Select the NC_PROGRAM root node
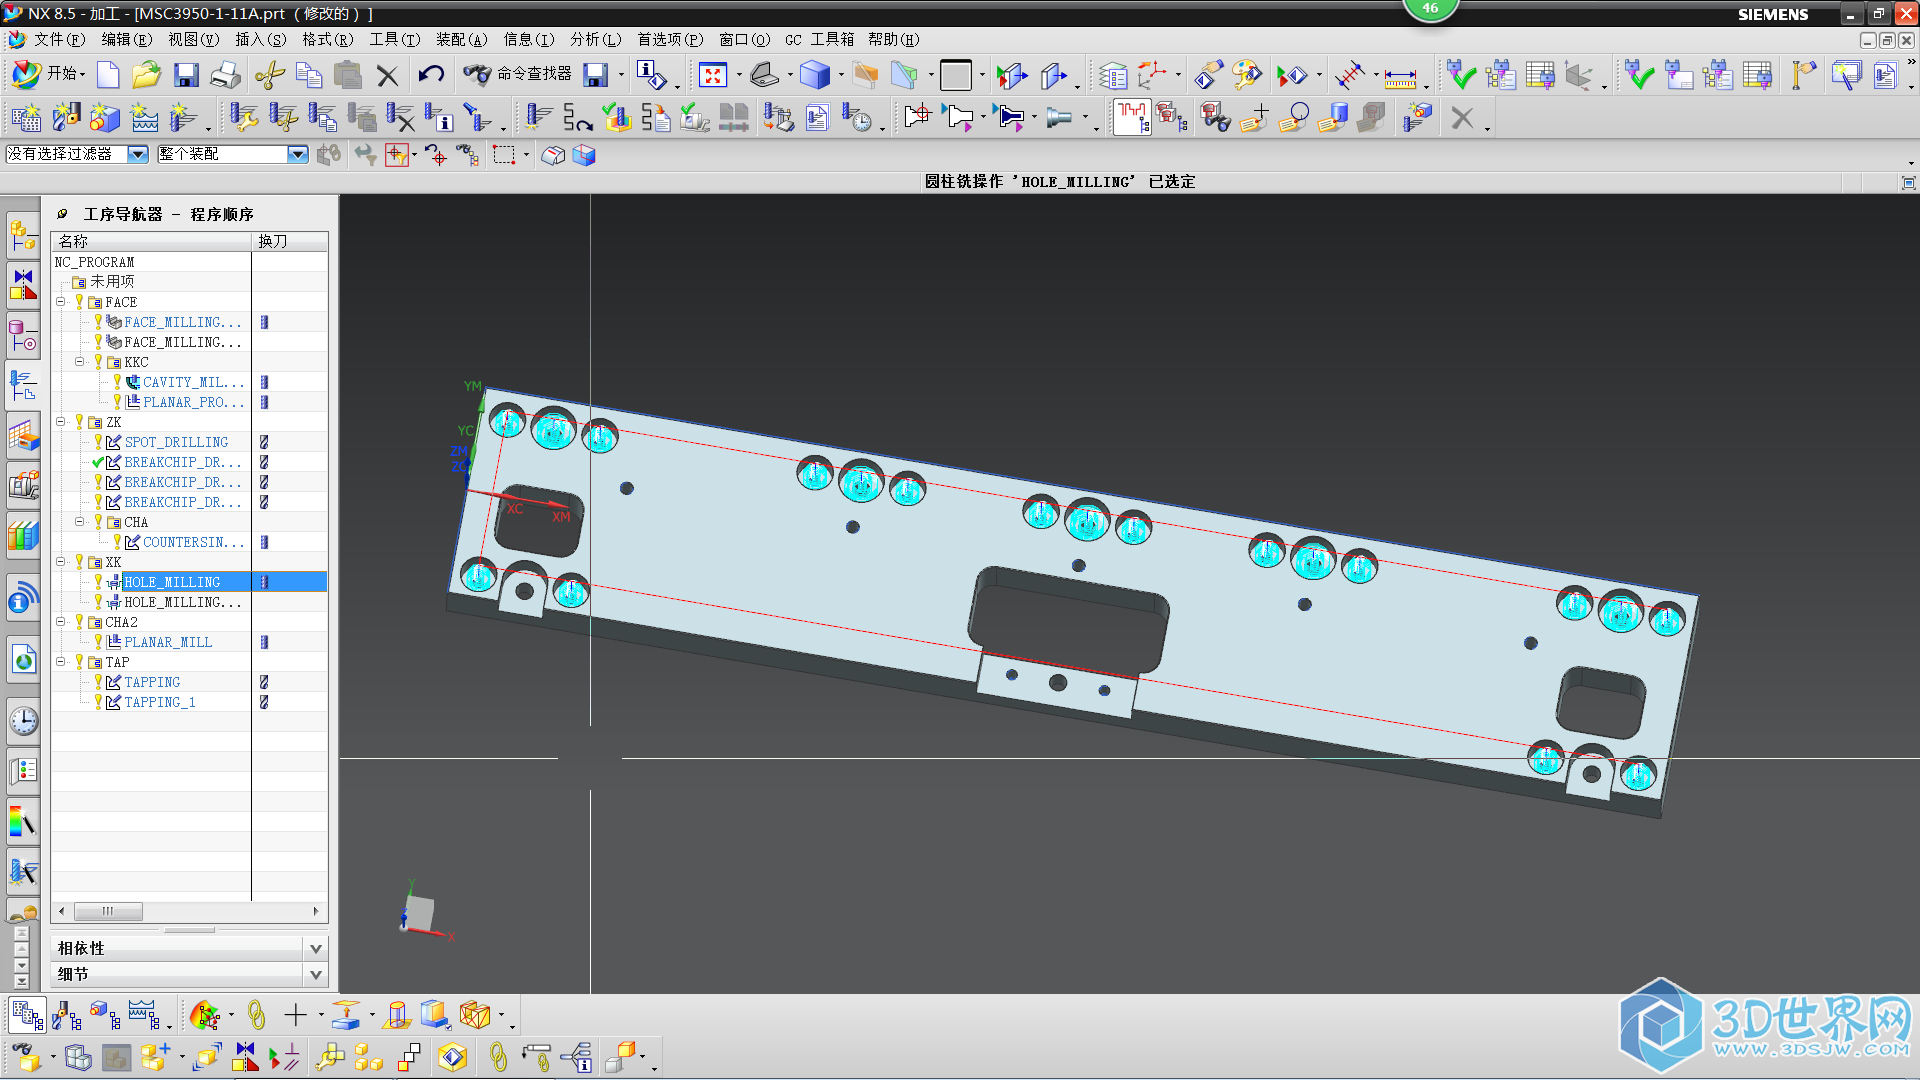Image resolution: width=1920 pixels, height=1080 pixels. pos(94,262)
